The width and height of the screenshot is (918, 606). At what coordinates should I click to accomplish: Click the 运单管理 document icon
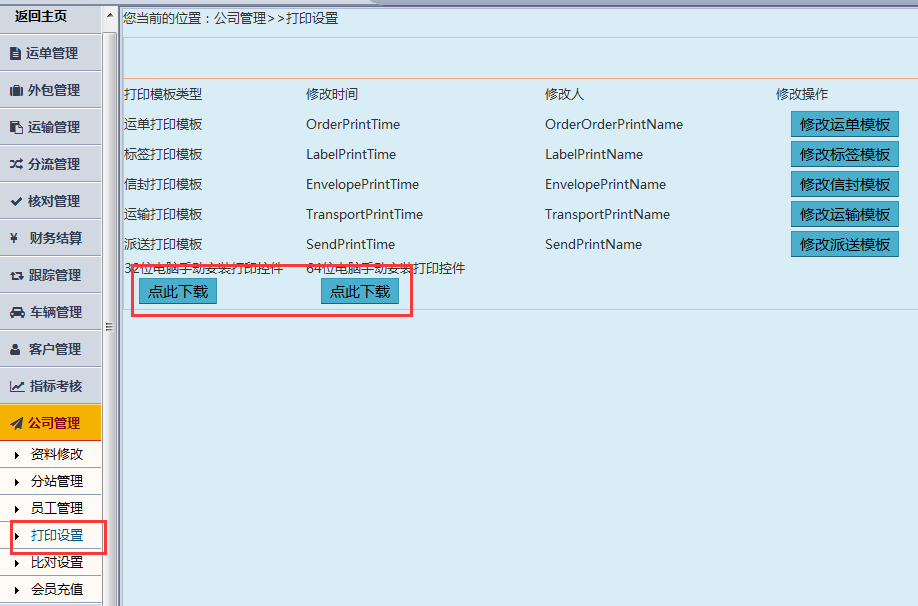[15, 54]
